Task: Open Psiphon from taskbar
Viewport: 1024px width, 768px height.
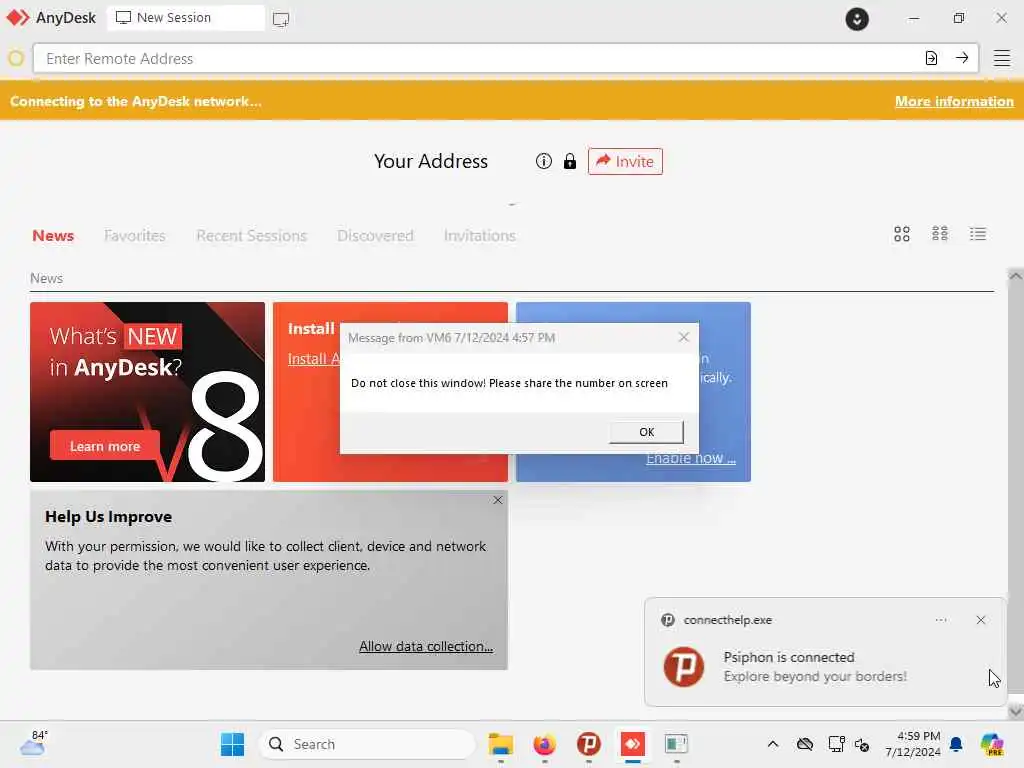Action: tap(588, 744)
